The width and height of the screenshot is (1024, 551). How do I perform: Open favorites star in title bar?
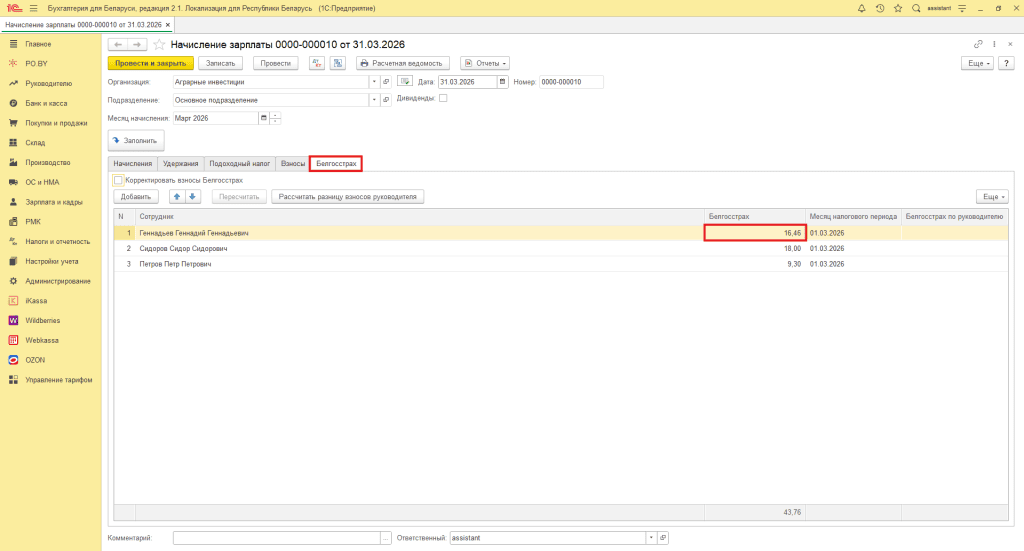898,8
